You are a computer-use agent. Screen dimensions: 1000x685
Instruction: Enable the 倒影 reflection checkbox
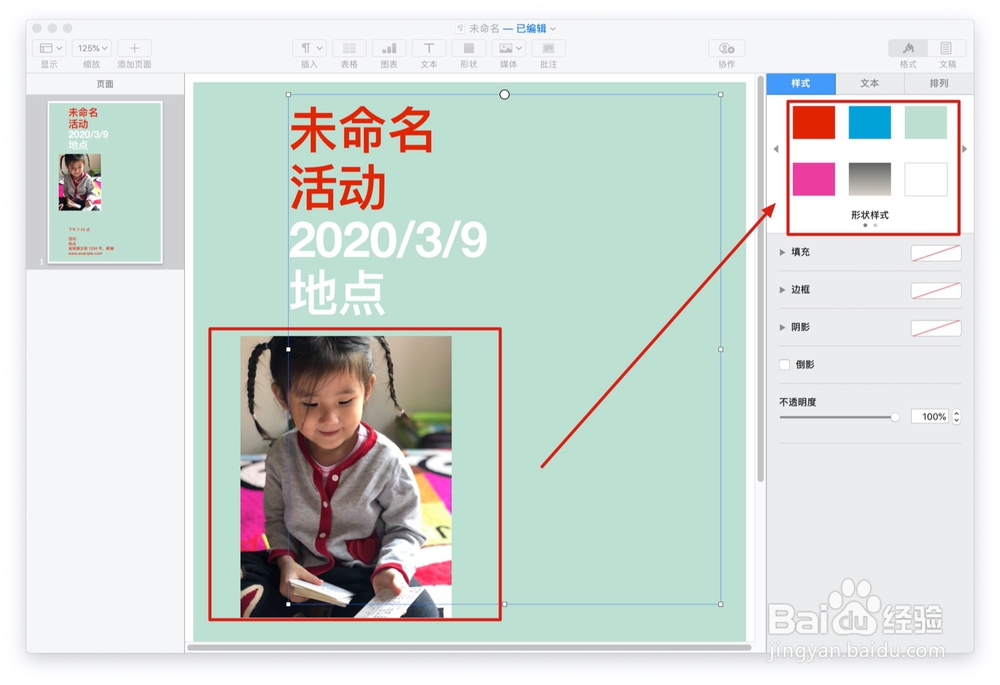(784, 365)
